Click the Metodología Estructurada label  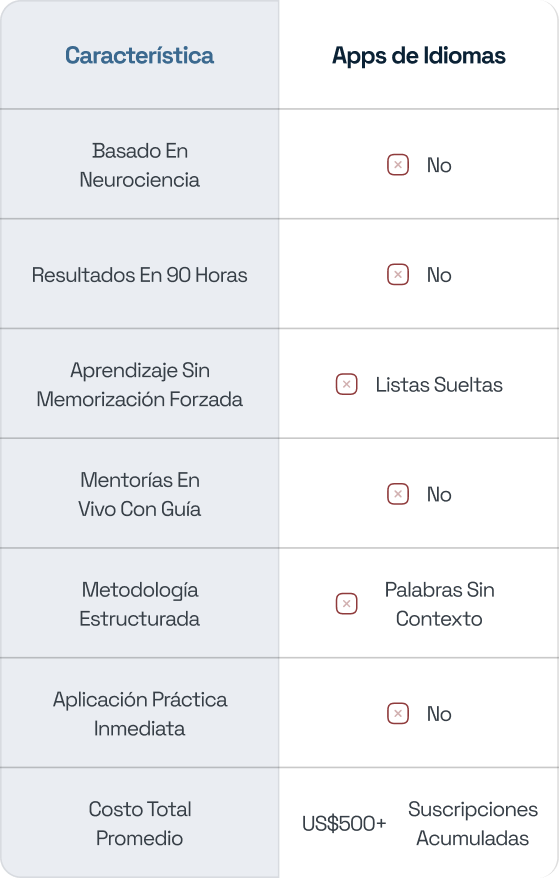[139, 604]
